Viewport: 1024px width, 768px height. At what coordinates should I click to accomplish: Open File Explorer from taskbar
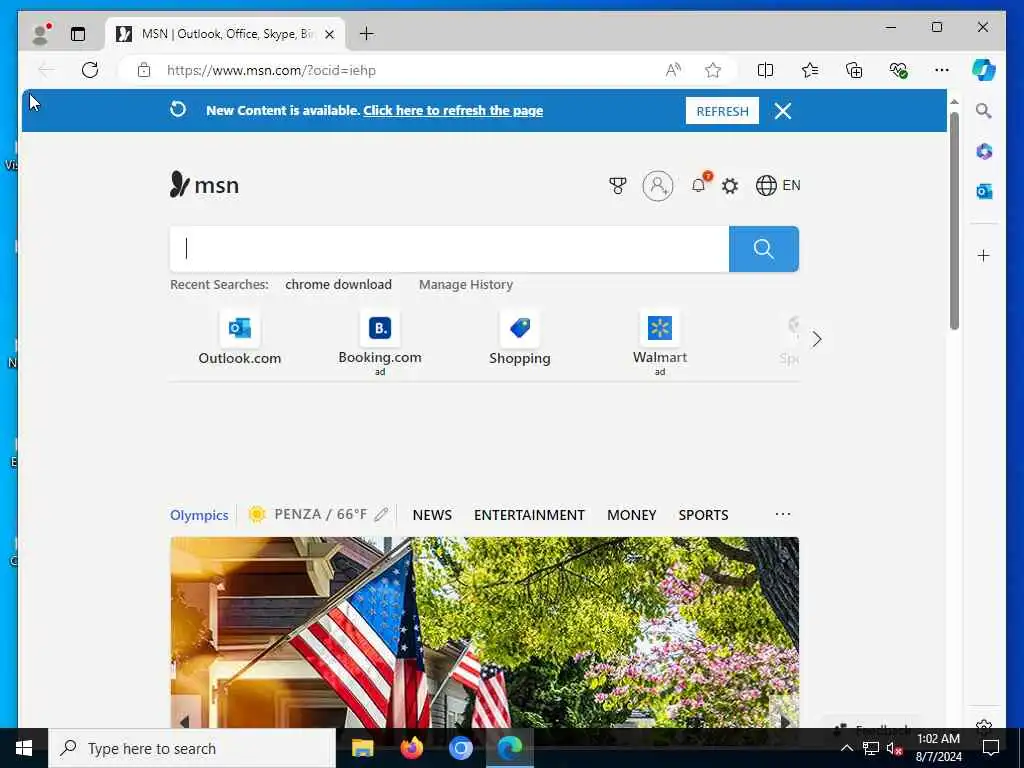click(362, 748)
